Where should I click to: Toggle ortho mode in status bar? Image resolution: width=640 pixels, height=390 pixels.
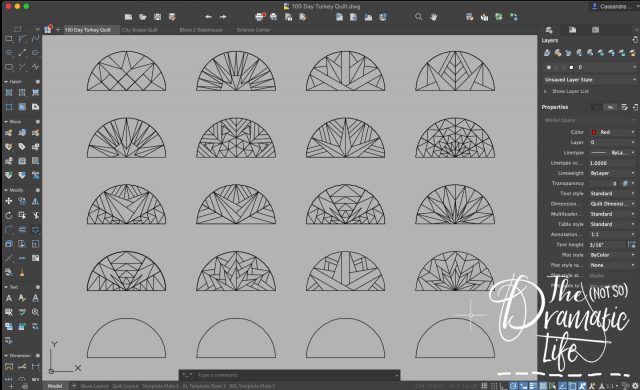pos(503,386)
